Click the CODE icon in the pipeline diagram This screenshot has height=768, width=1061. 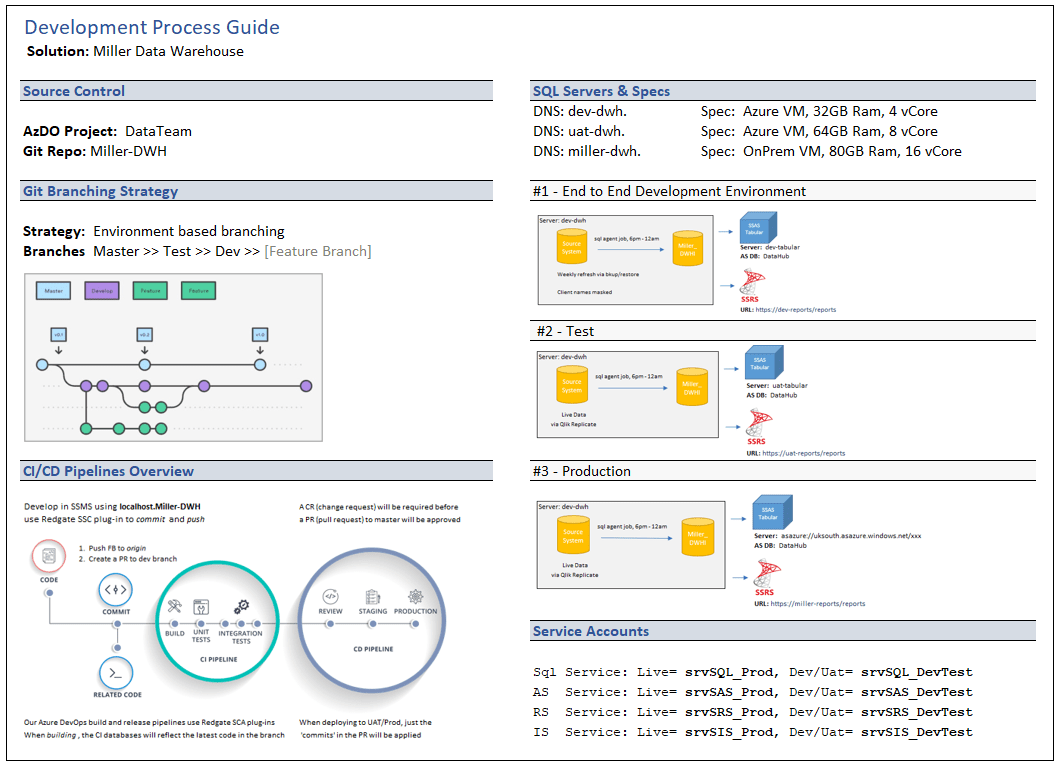point(48,556)
